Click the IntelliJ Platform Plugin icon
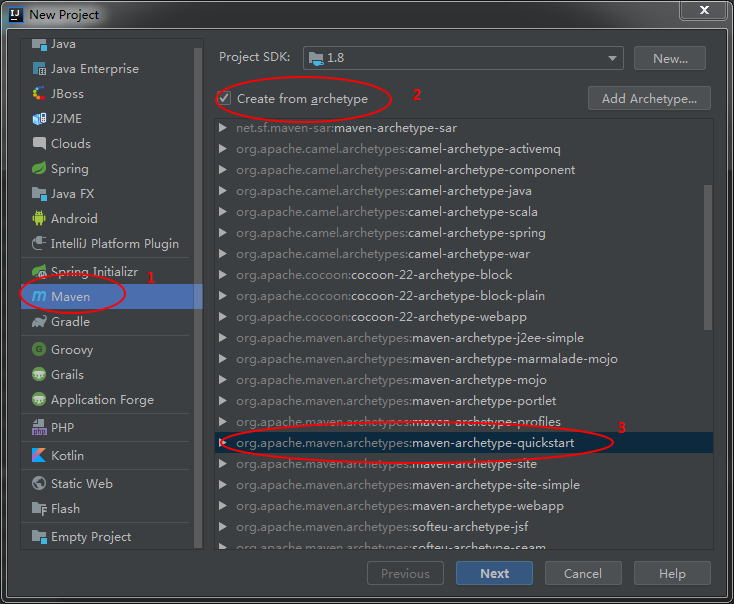This screenshot has width=734, height=604. [x=39, y=243]
